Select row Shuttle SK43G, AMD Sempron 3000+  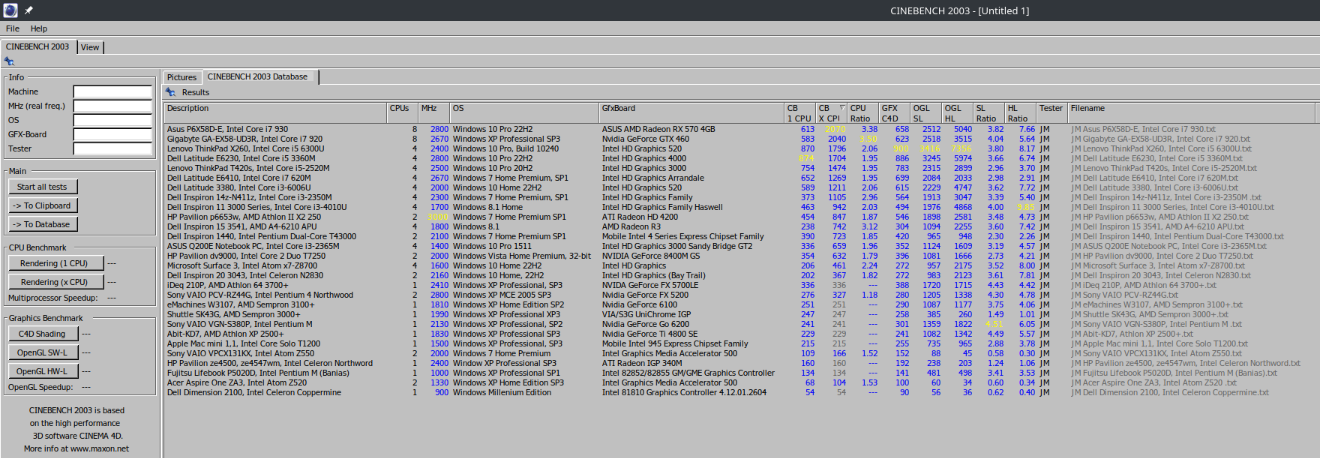tap(740, 314)
